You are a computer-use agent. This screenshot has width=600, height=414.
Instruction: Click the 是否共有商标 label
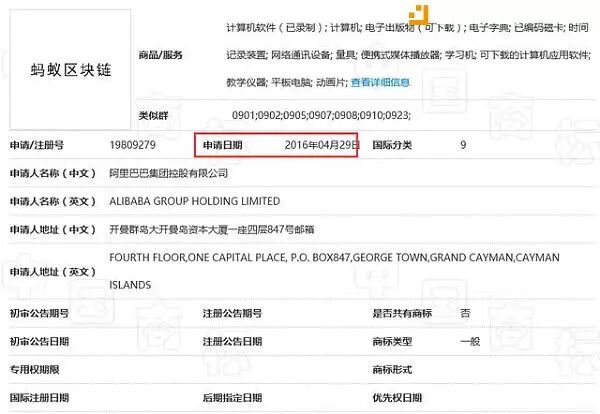(x=402, y=313)
